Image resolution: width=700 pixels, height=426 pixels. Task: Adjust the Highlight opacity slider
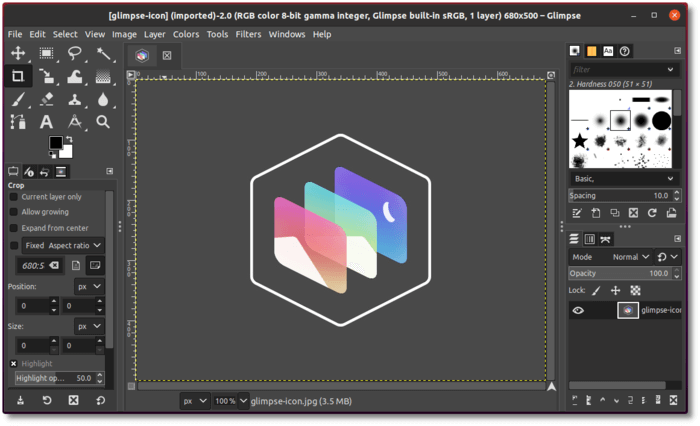pyautogui.click(x=55, y=378)
